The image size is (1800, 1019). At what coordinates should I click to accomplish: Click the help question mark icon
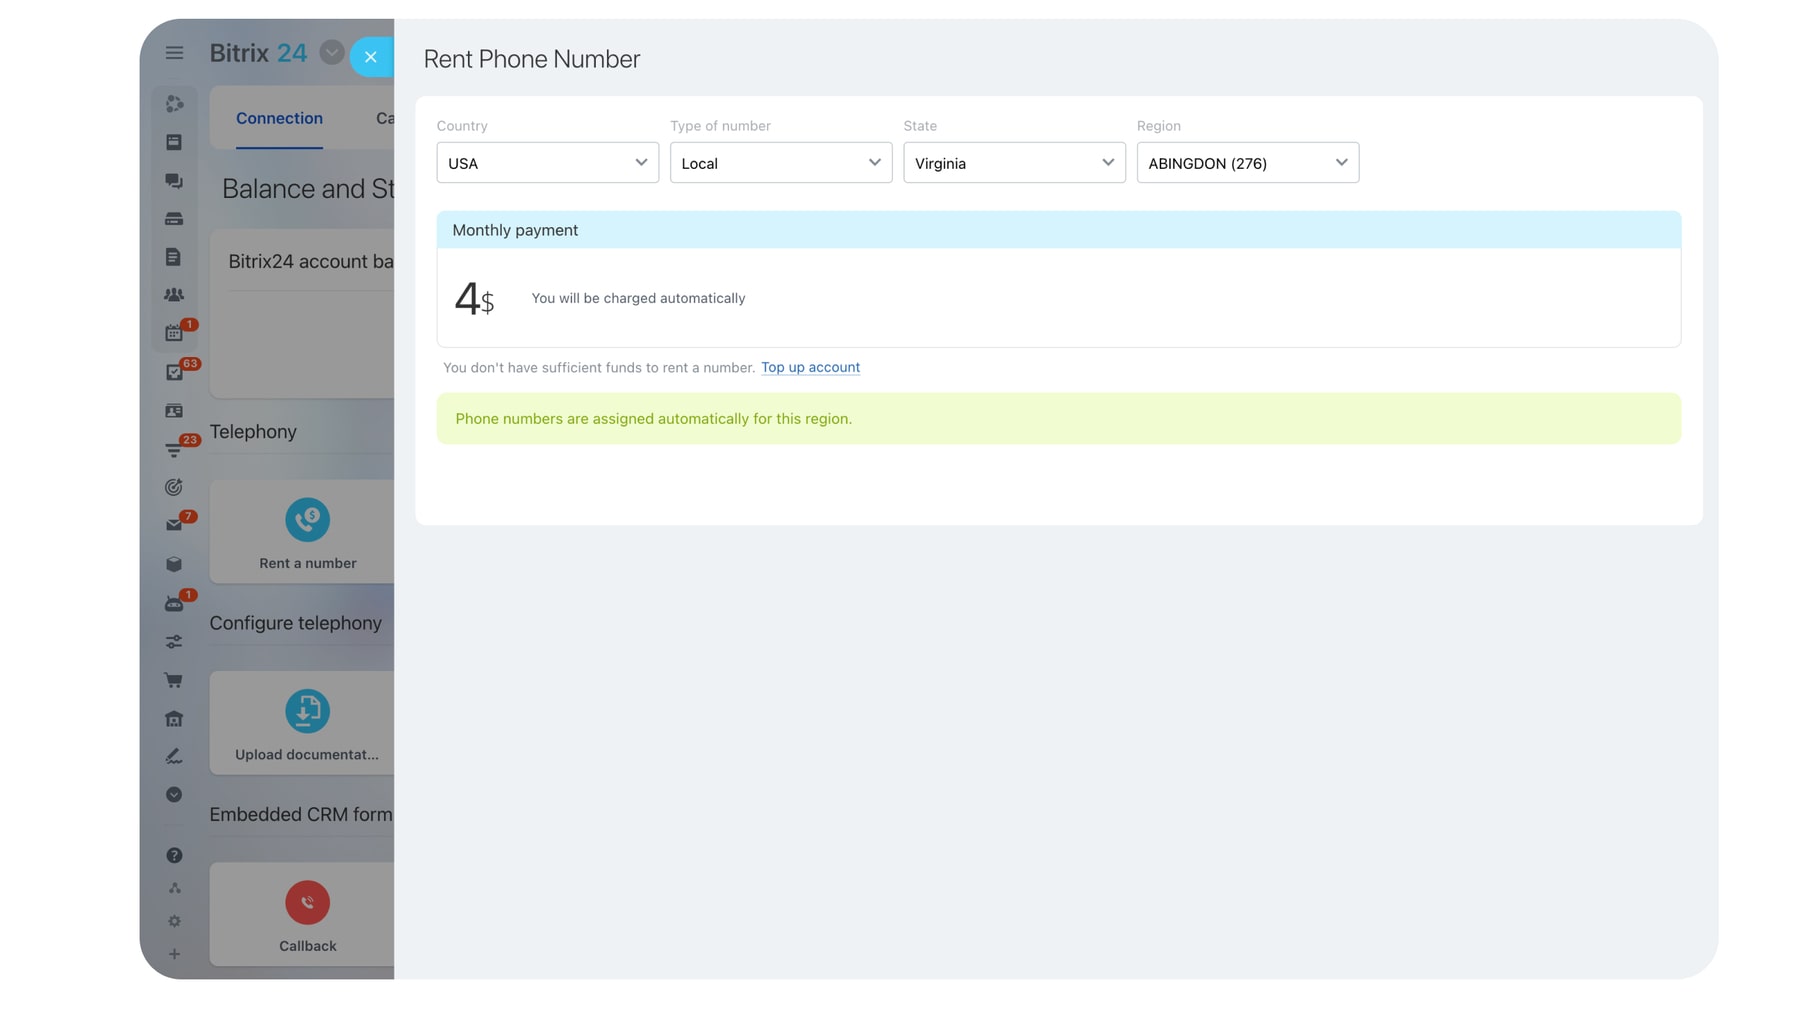click(174, 856)
